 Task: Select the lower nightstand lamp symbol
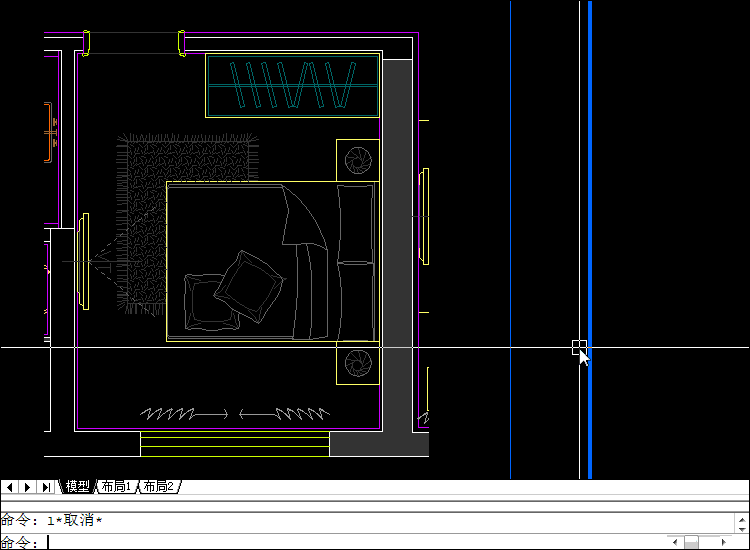coord(357,362)
